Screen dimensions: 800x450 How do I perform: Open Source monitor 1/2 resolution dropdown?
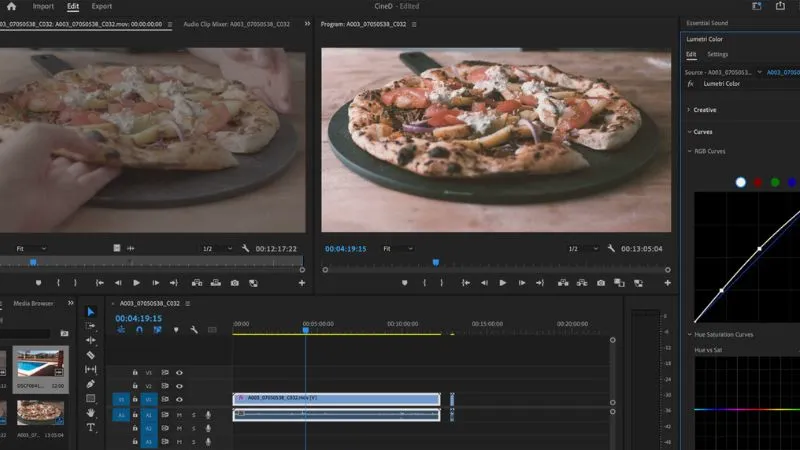pos(217,248)
